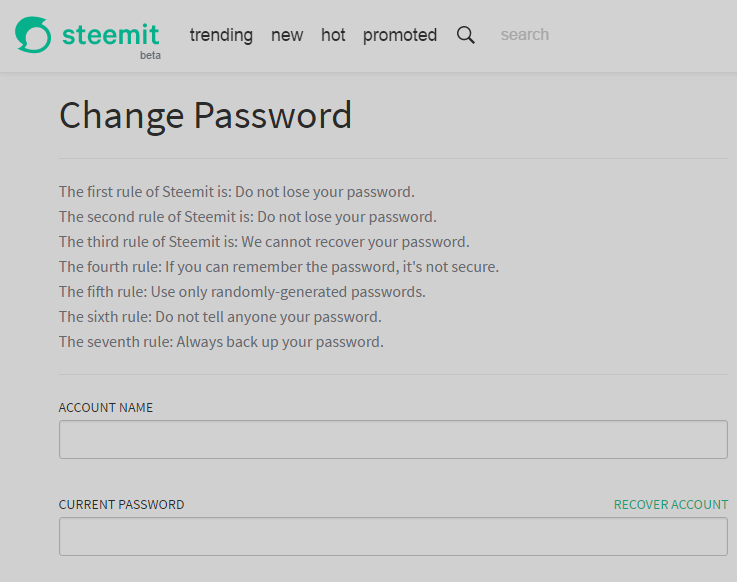
Task: Open the new posts page
Action: click(287, 35)
